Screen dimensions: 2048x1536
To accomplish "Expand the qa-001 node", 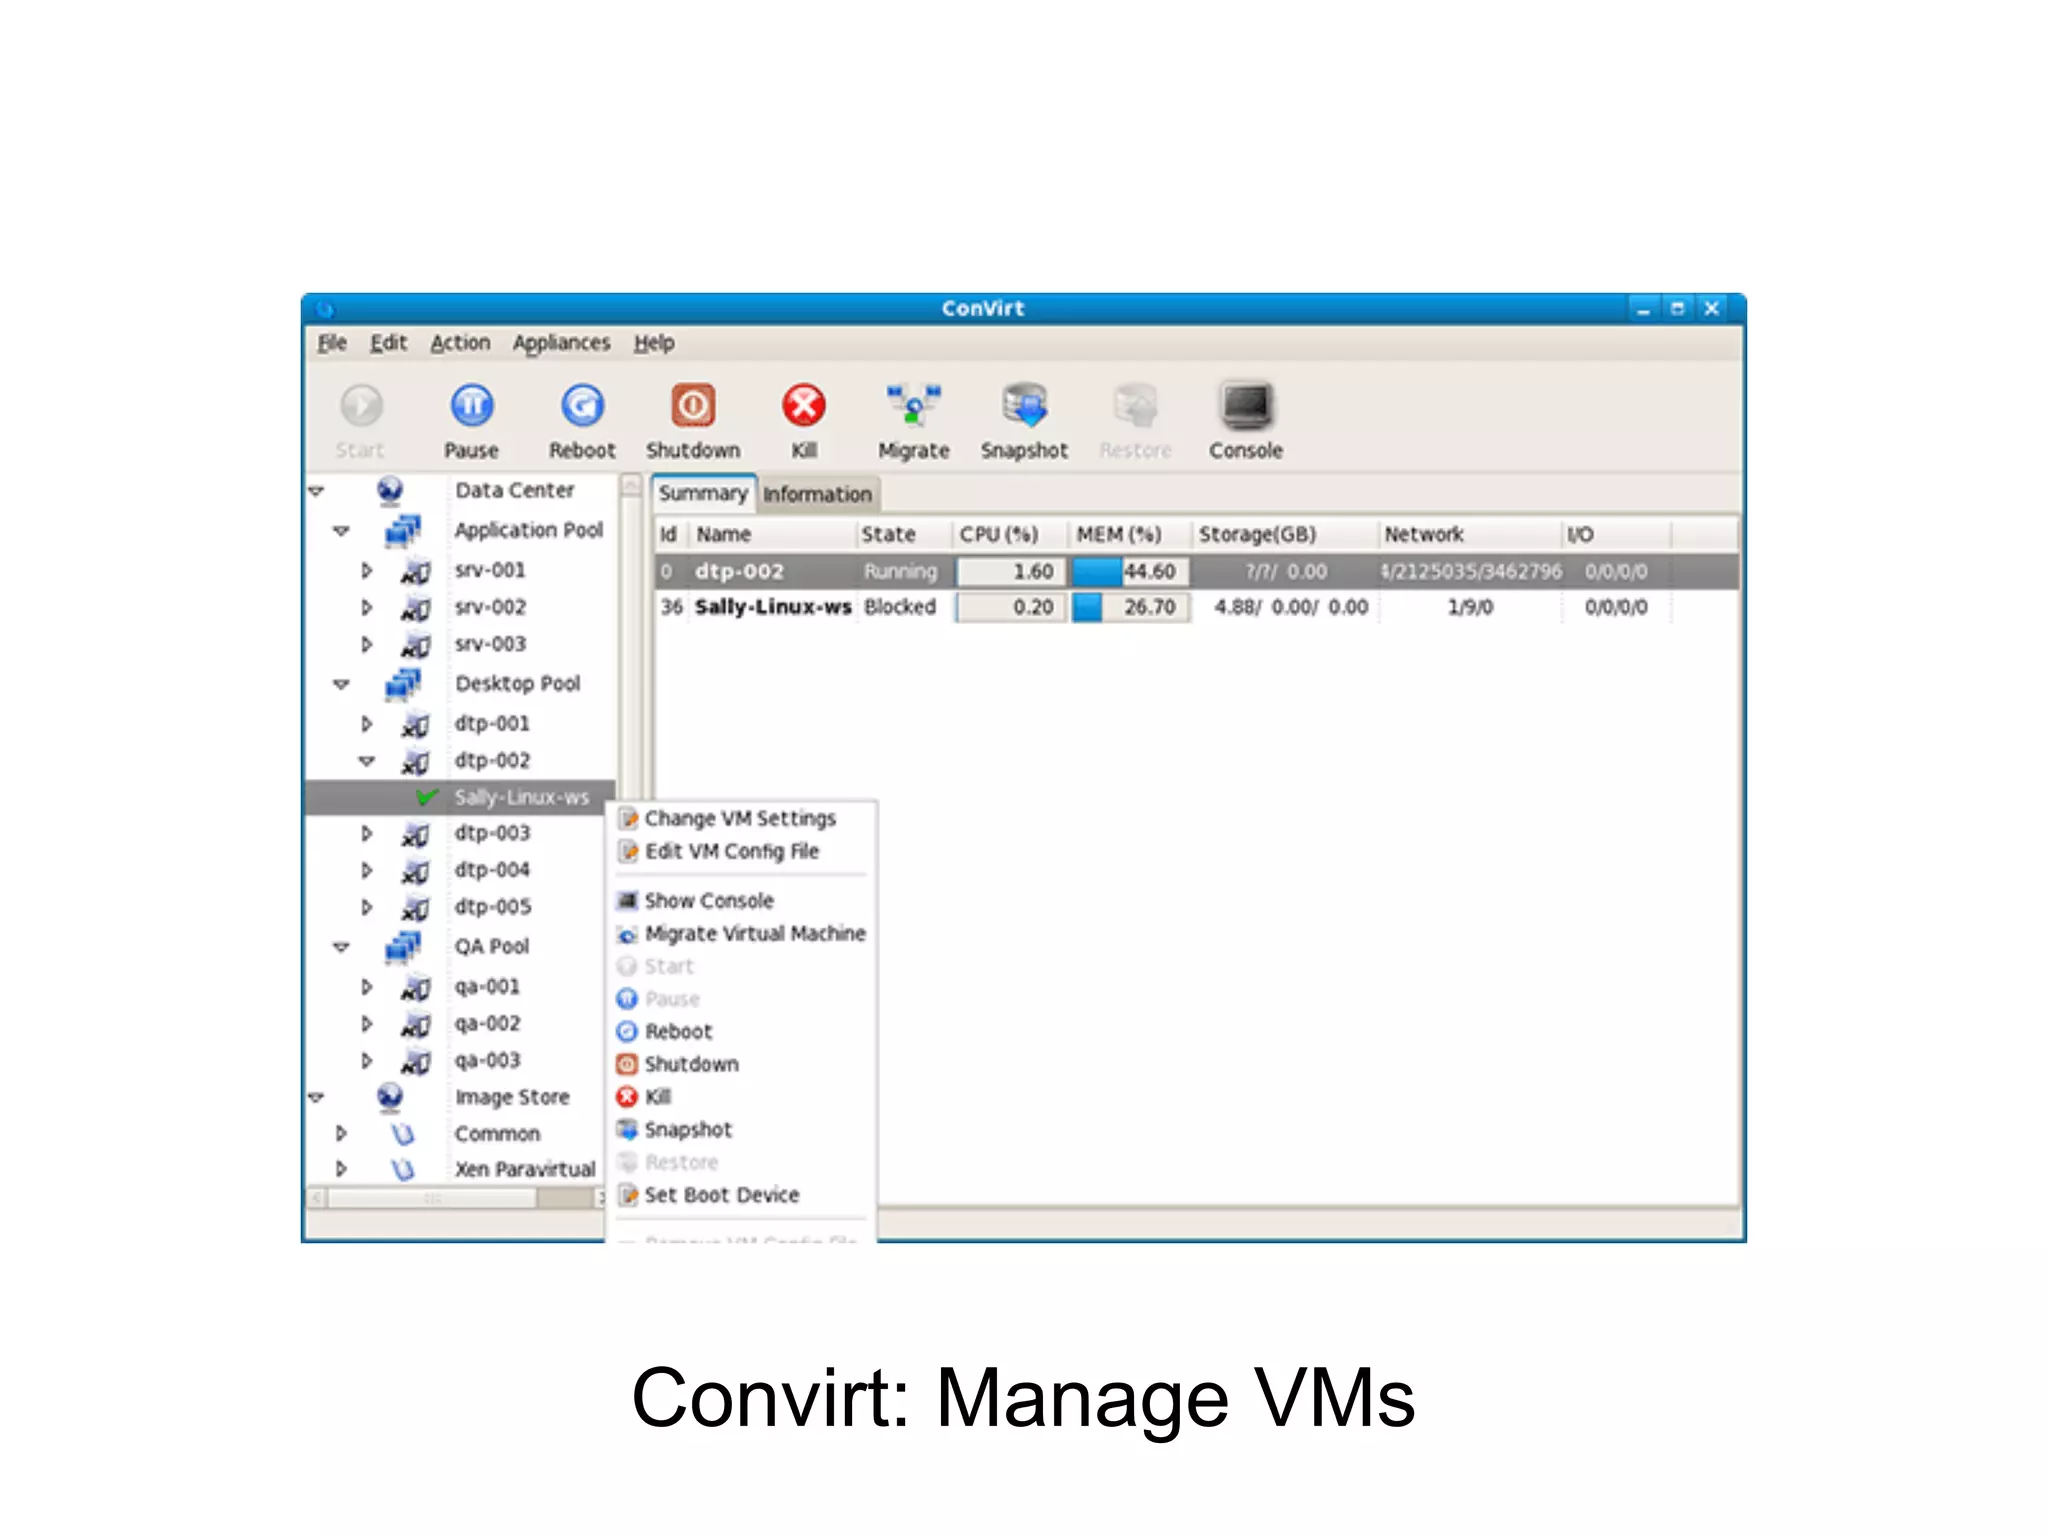I will [366, 987].
